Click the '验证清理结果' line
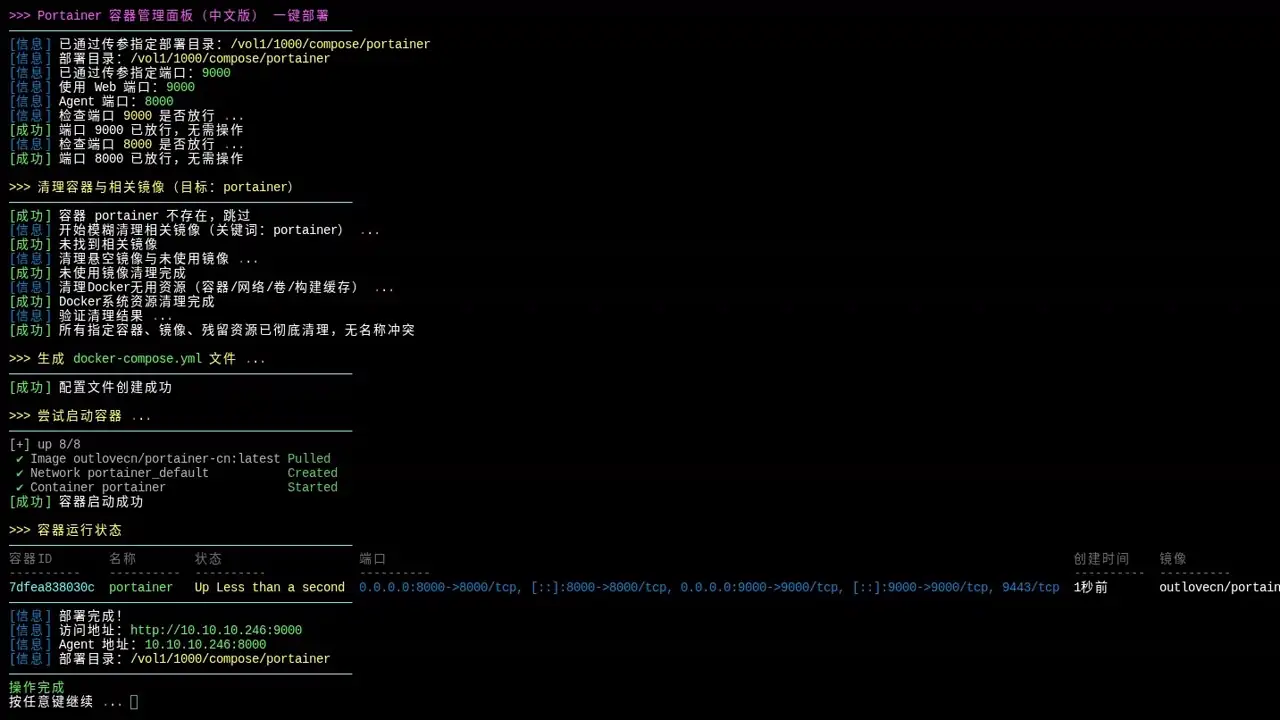This screenshot has height=720, width=1280. click(91, 316)
